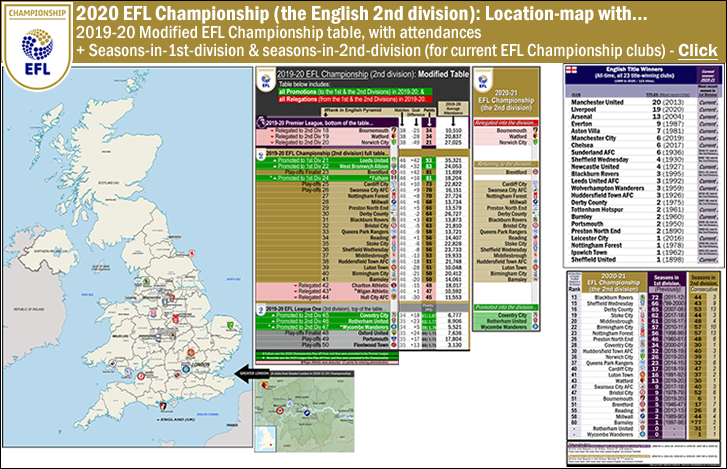
Task: Click 'Current season 2020-21' purple header box
Action: click(x=708, y=76)
